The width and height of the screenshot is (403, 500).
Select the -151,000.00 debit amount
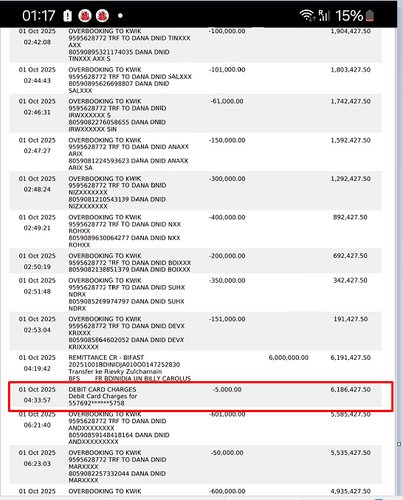[x=227, y=319]
